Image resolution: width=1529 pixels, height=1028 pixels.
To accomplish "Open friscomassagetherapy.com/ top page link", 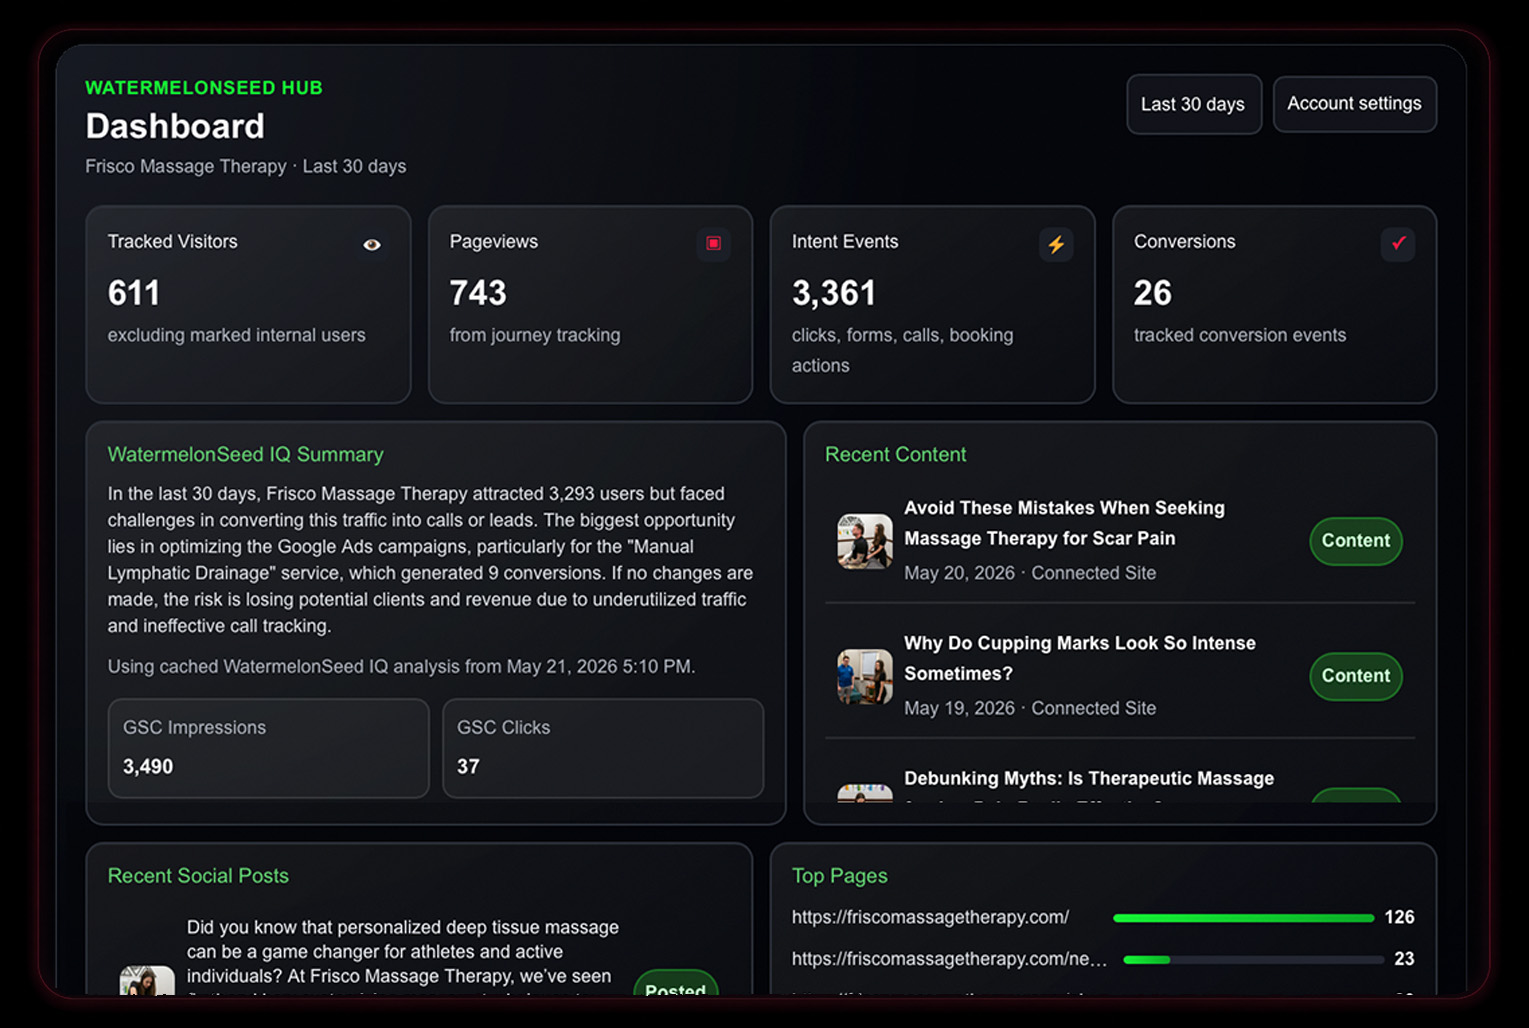I will click(930, 917).
